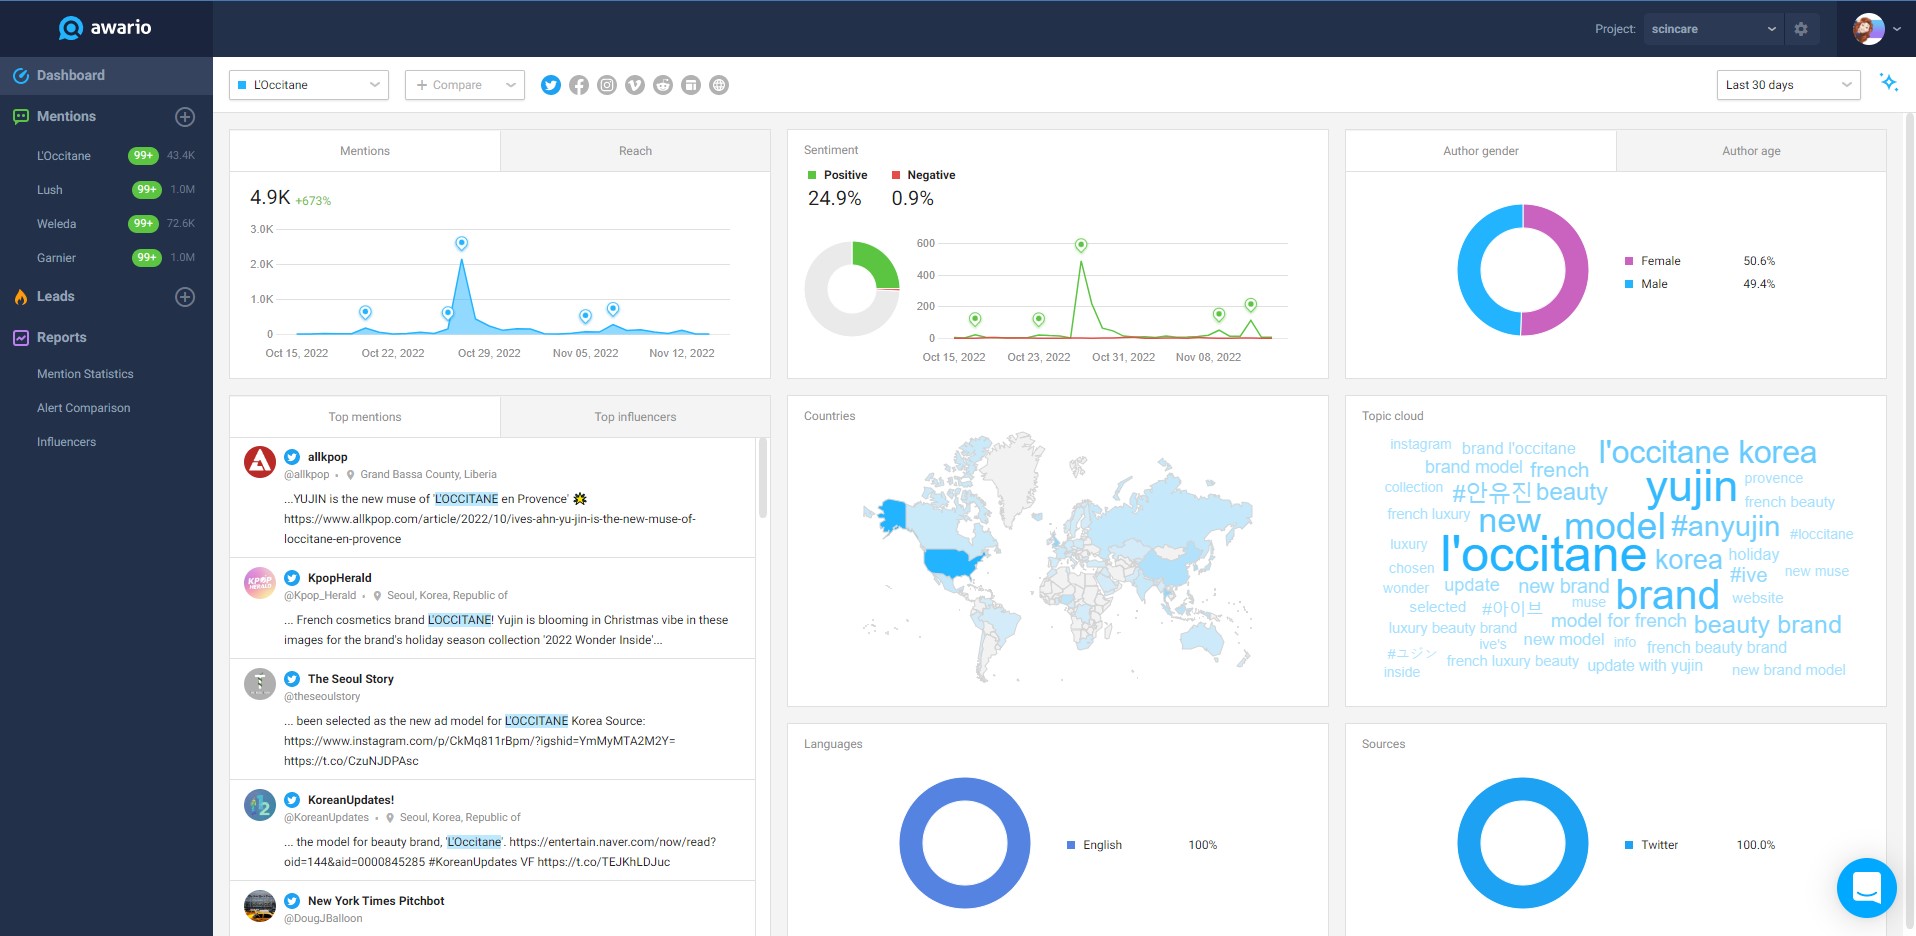Switch to the Reach tab
Image resolution: width=1916 pixels, height=936 pixels.
tap(635, 151)
